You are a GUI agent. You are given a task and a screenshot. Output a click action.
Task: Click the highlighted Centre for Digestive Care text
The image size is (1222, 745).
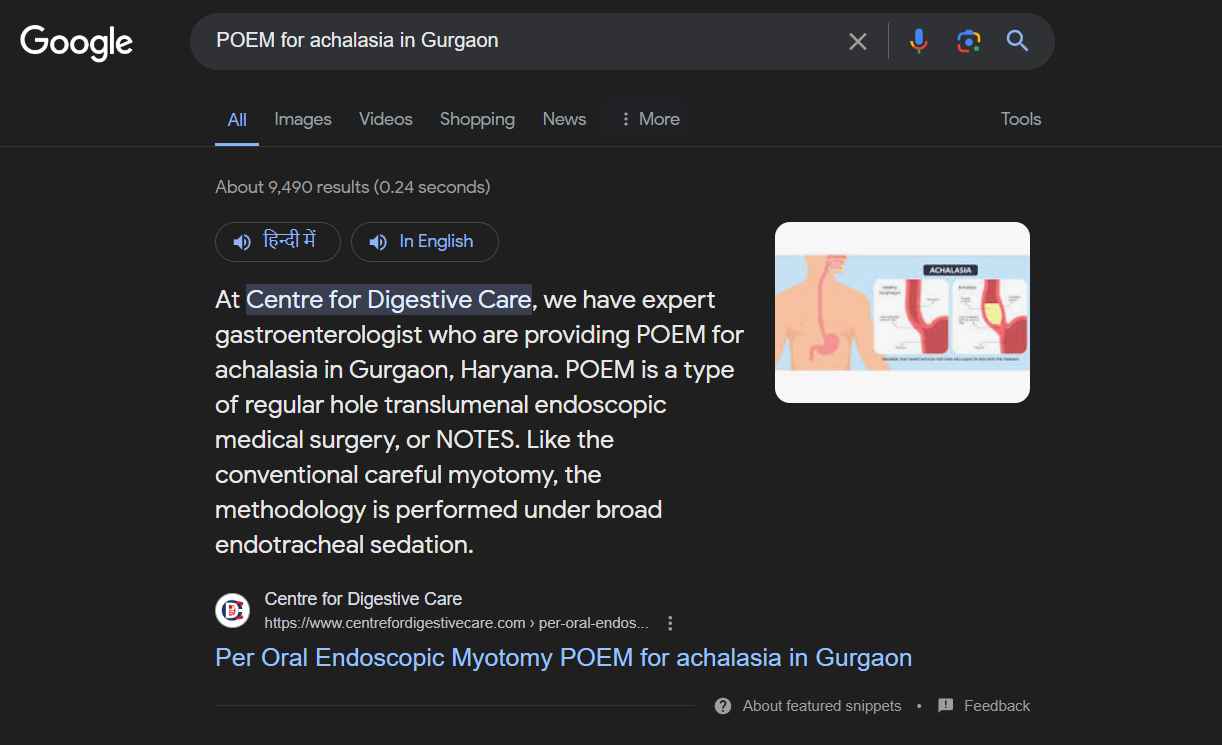[x=389, y=300]
